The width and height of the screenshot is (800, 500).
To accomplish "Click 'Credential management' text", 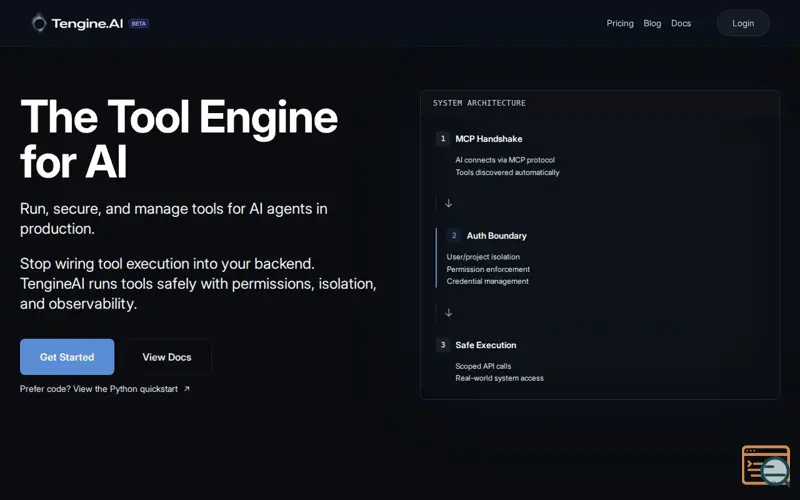I will click(487, 281).
